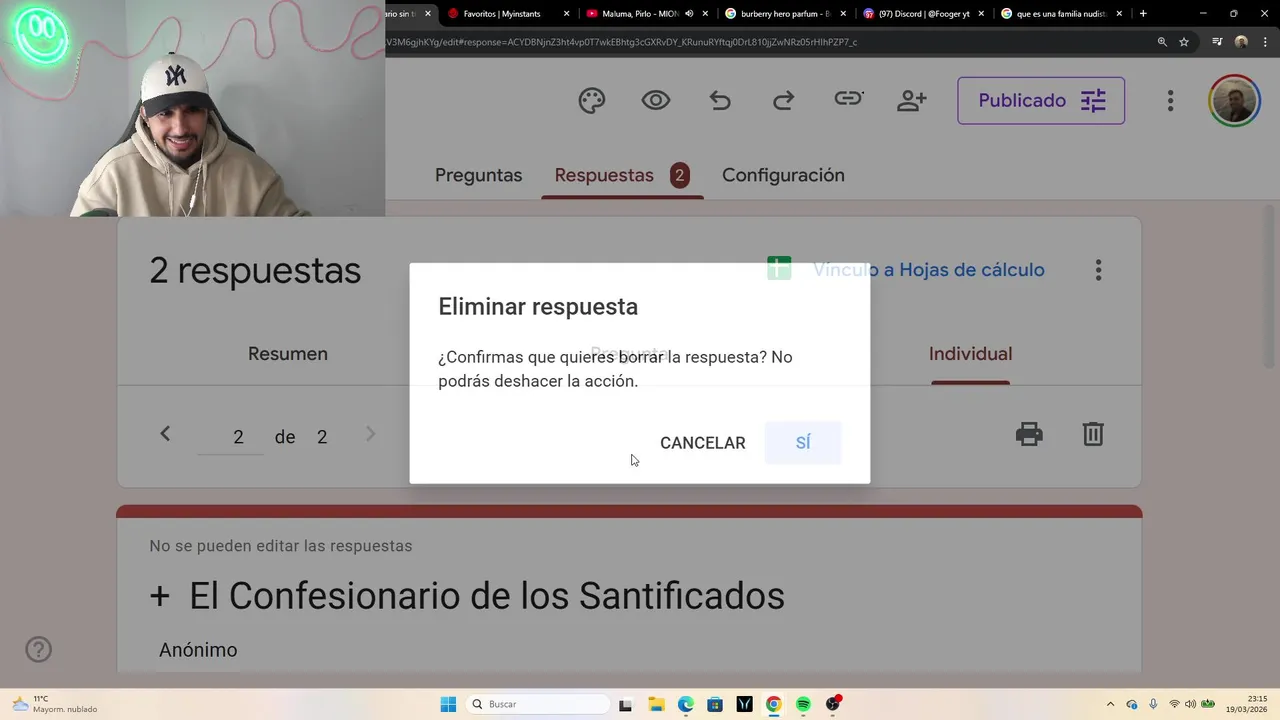Screen dimensions: 1280x720
Task: Click CANCELAR in the delete dialog
Action: click(x=702, y=443)
